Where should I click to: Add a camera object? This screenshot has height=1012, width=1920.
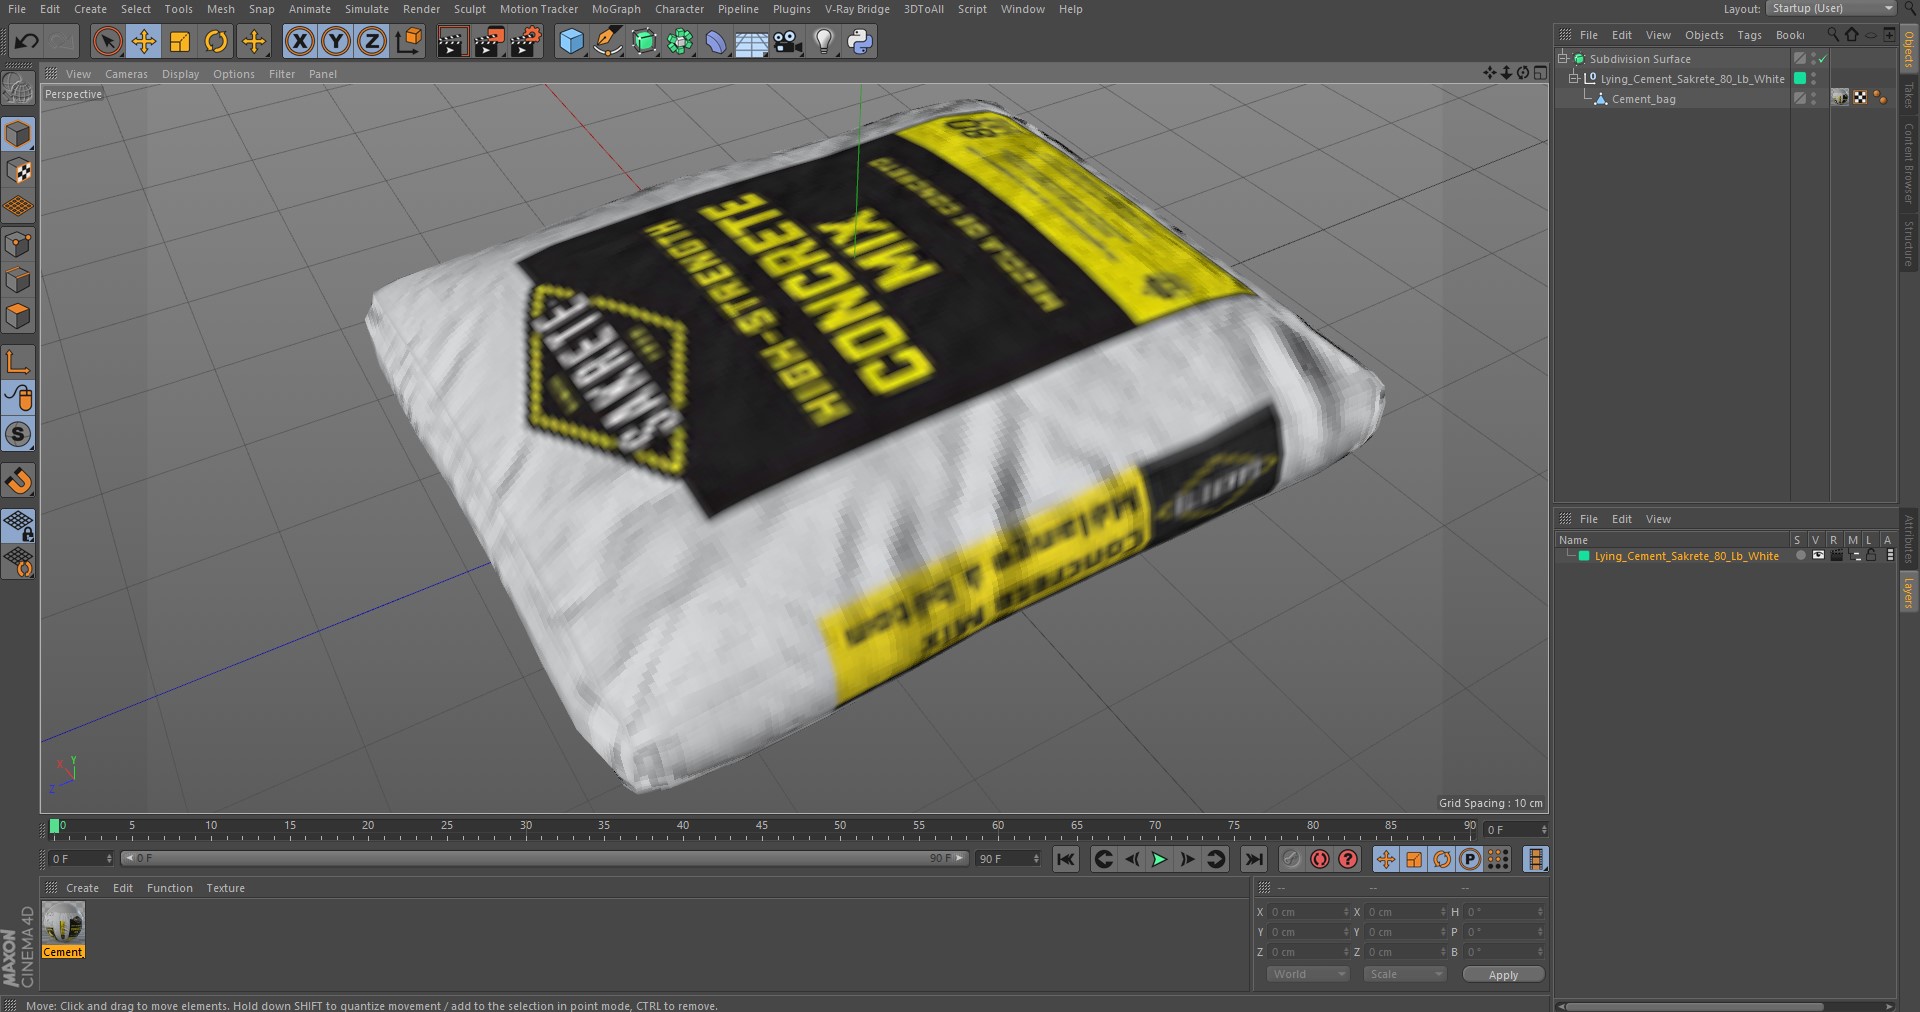pos(788,41)
